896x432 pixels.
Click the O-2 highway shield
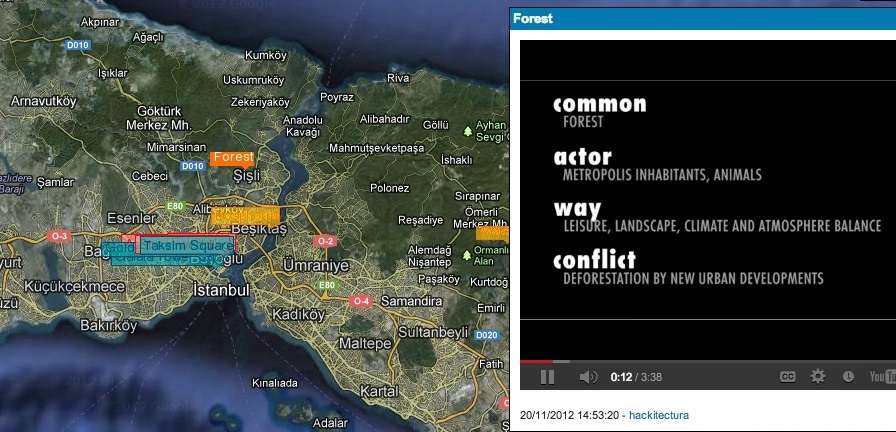pos(324,241)
